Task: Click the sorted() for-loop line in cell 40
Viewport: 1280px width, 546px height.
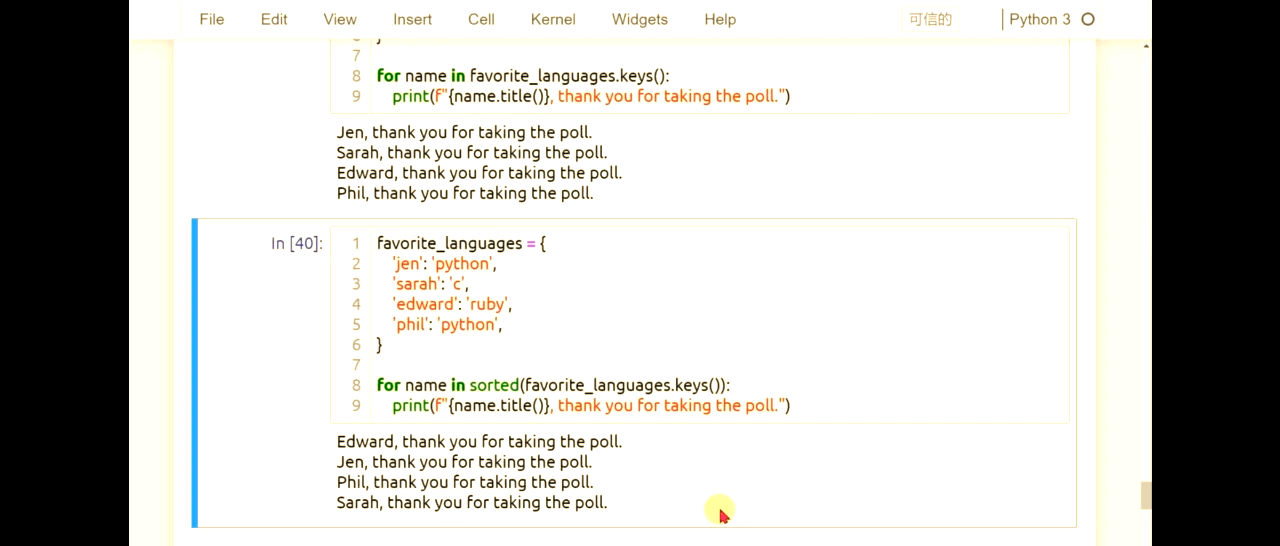Action: 553,385
